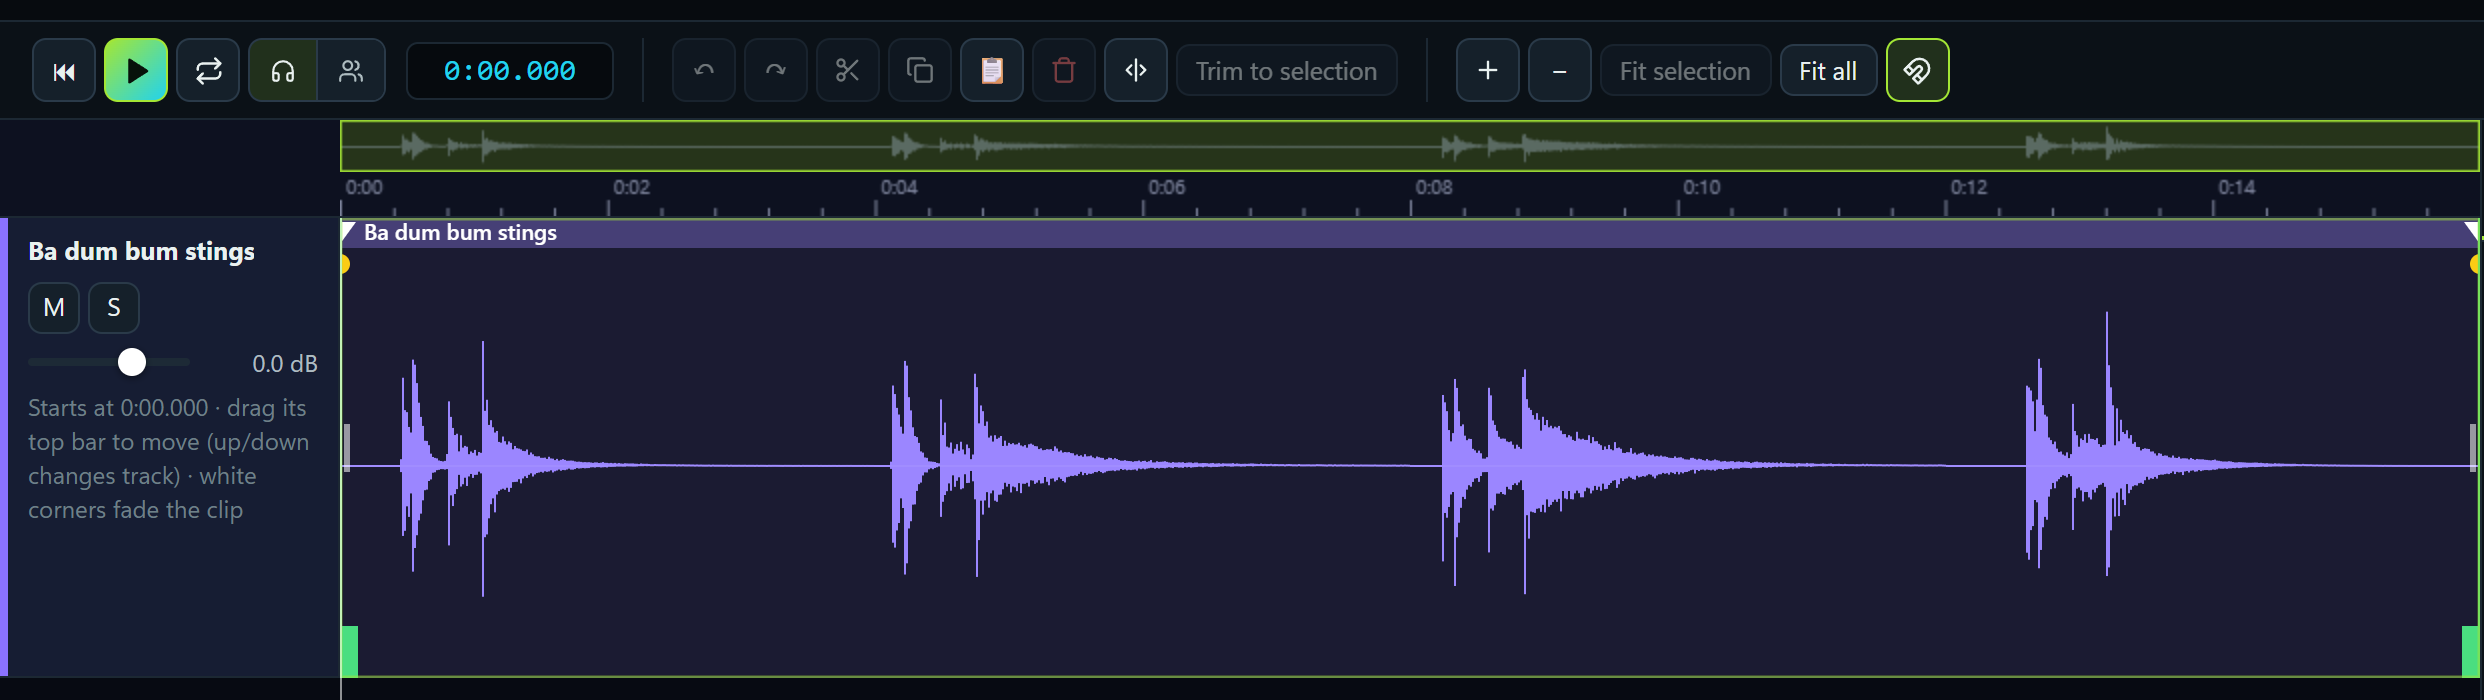This screenshot has height=700, width=2484.
Task: Click the 0.0 dB volume value
Action: click(285, 364)
